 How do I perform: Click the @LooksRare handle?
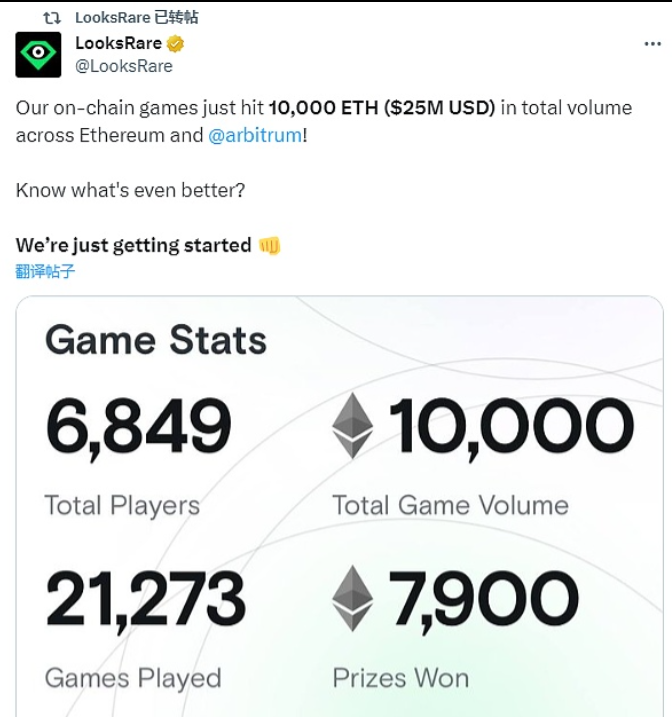[124, 66]
